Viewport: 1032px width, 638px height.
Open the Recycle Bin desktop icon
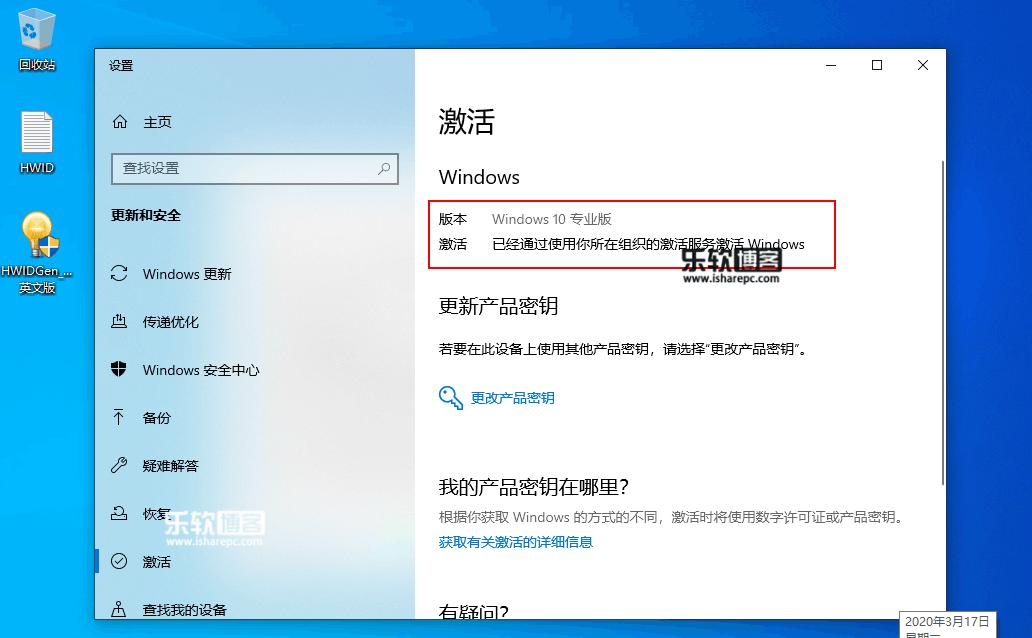(36, 38)
